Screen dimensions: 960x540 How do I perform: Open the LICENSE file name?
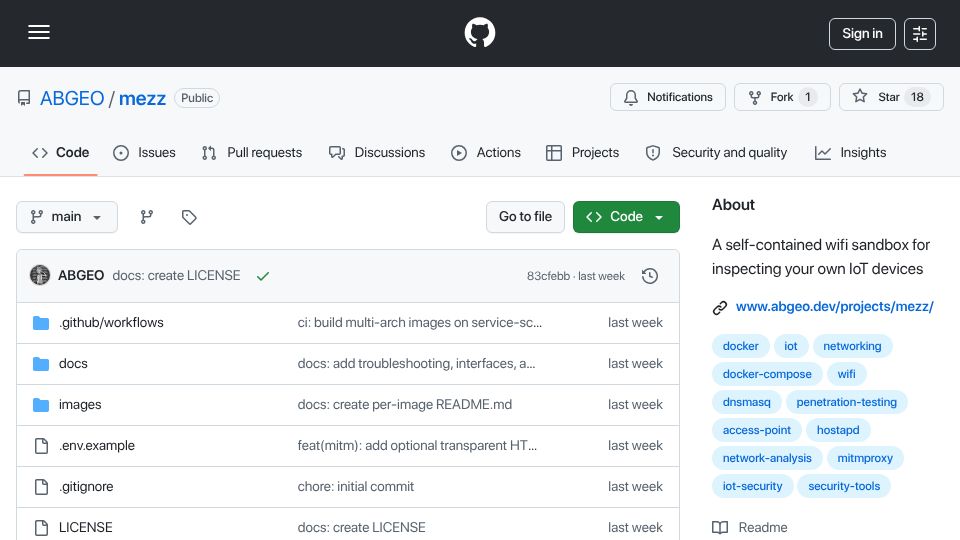coord(86,528)
